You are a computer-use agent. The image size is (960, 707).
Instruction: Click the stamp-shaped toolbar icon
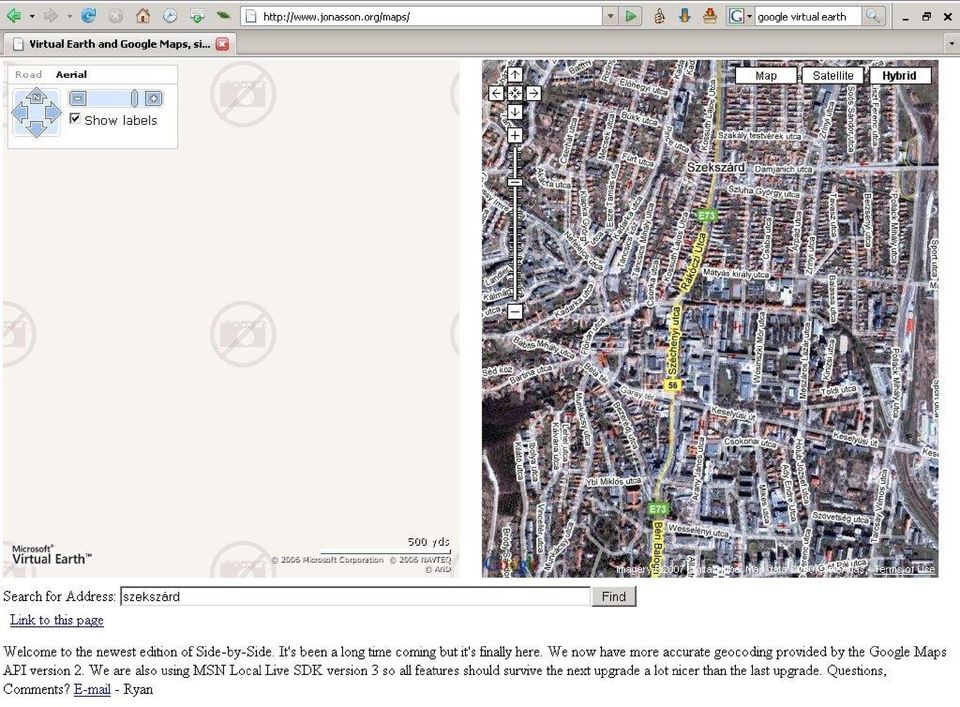pyautogui.click(x=710, y=16)
